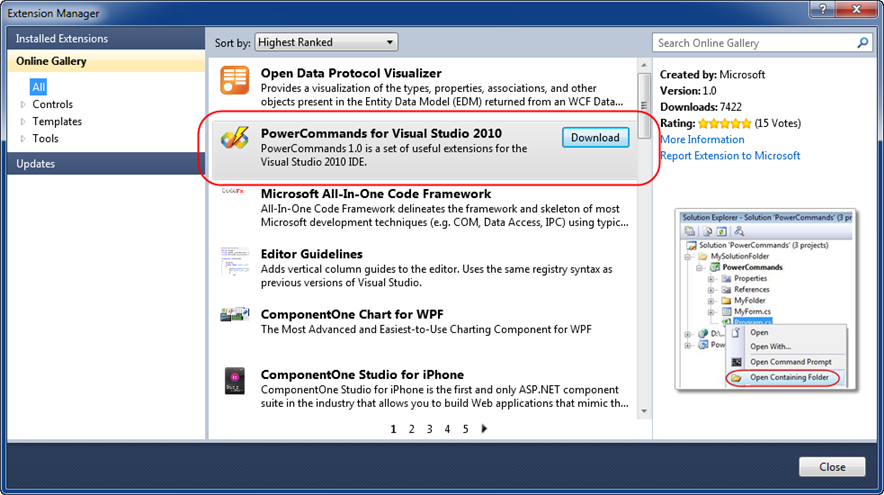
Task: Click the help question mark button
Action: [824, 9]
